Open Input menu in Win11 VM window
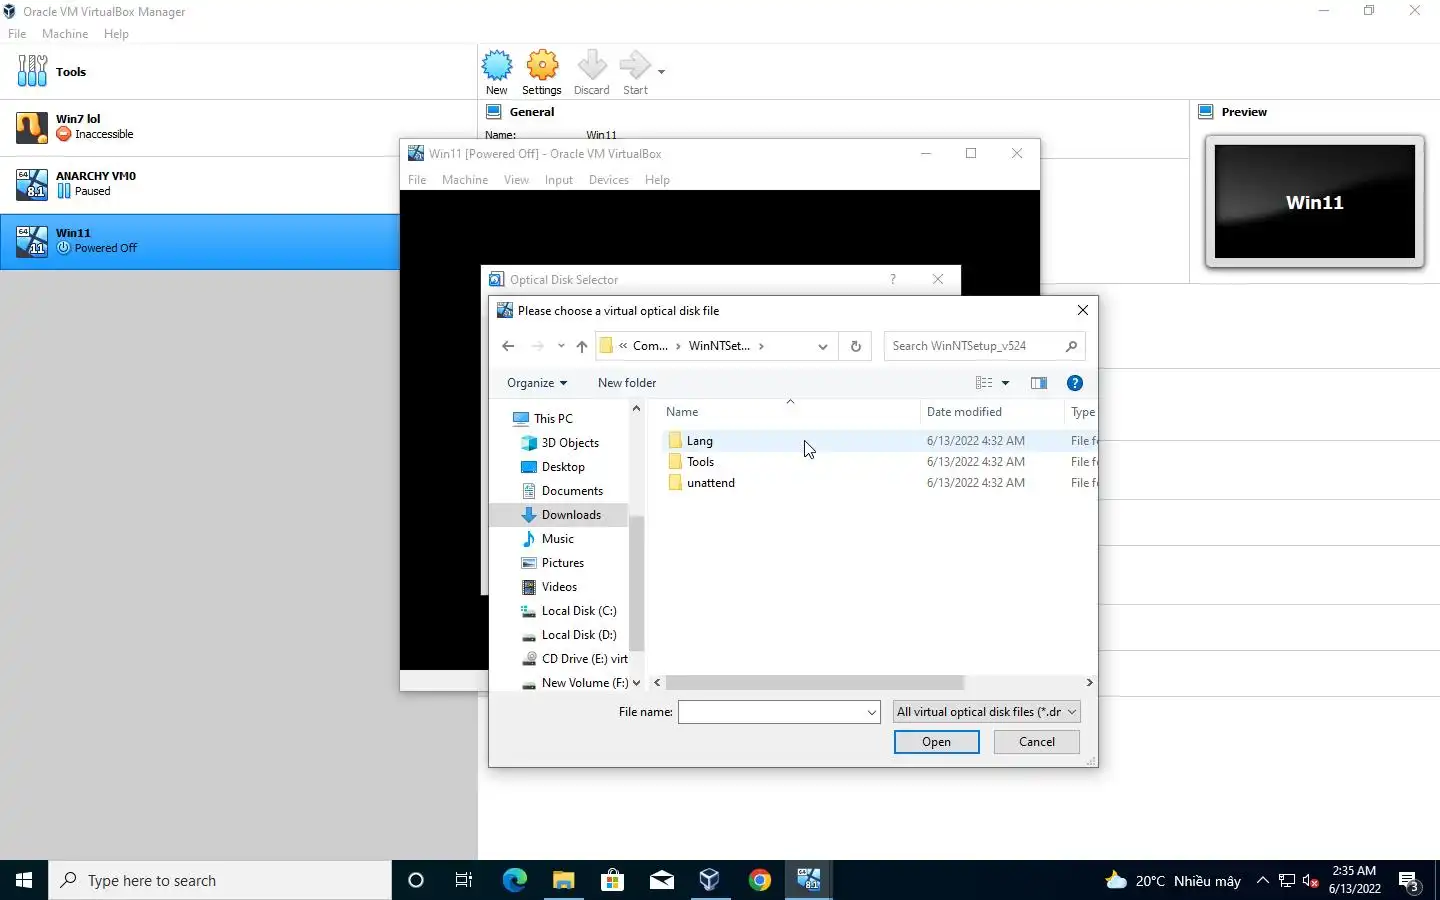The height and width of the screenshot is (900, 1440). pos(559,180)
